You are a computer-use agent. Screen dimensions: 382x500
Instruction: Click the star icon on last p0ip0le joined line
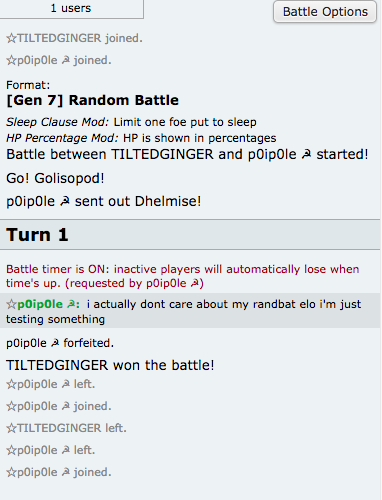tap(11, 472)
